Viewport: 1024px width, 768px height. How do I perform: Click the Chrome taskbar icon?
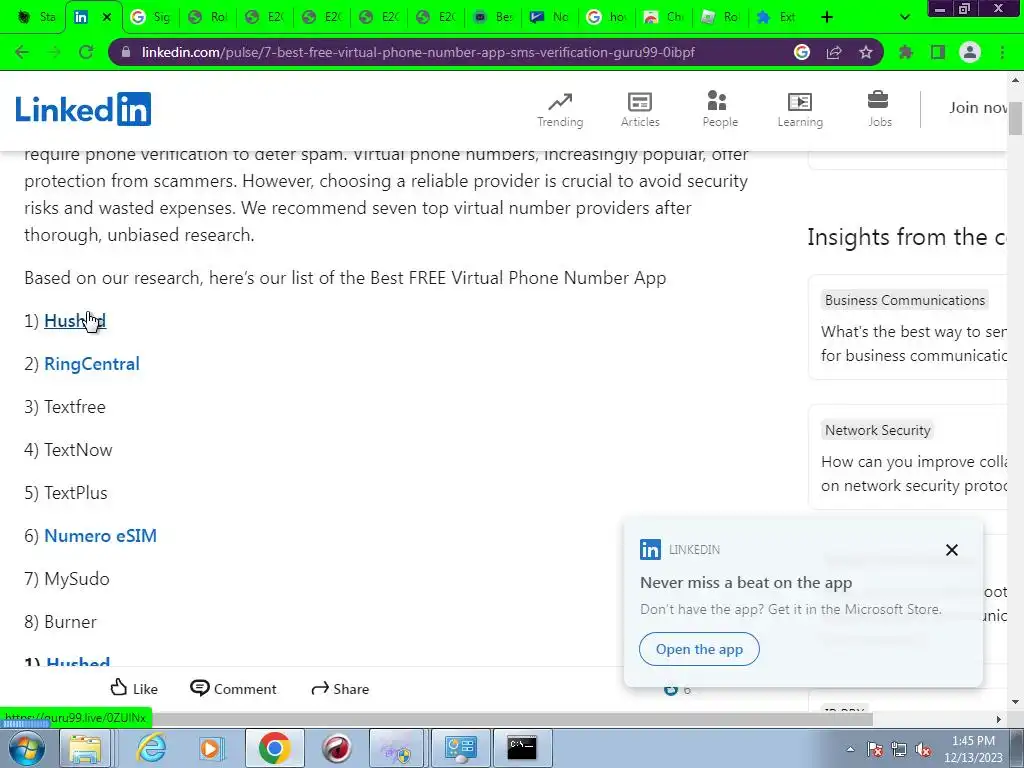point(274,748)
